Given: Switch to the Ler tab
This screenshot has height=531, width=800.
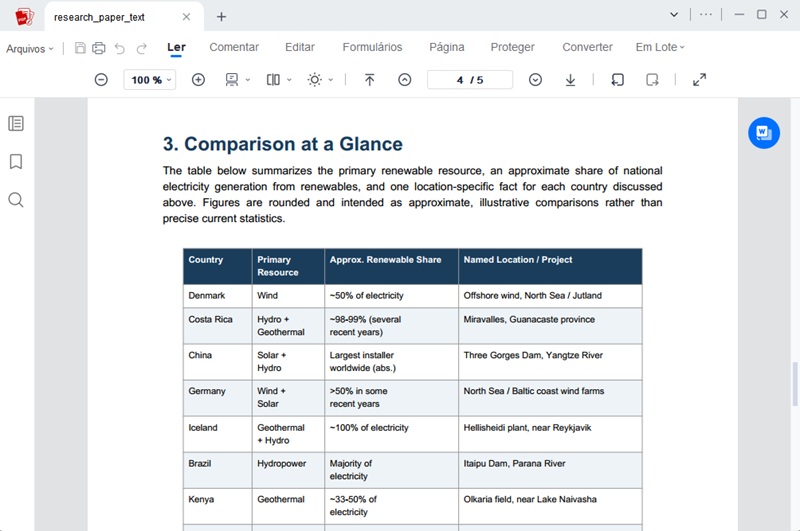Looking at the screenshot, I should tap(176, 47).
